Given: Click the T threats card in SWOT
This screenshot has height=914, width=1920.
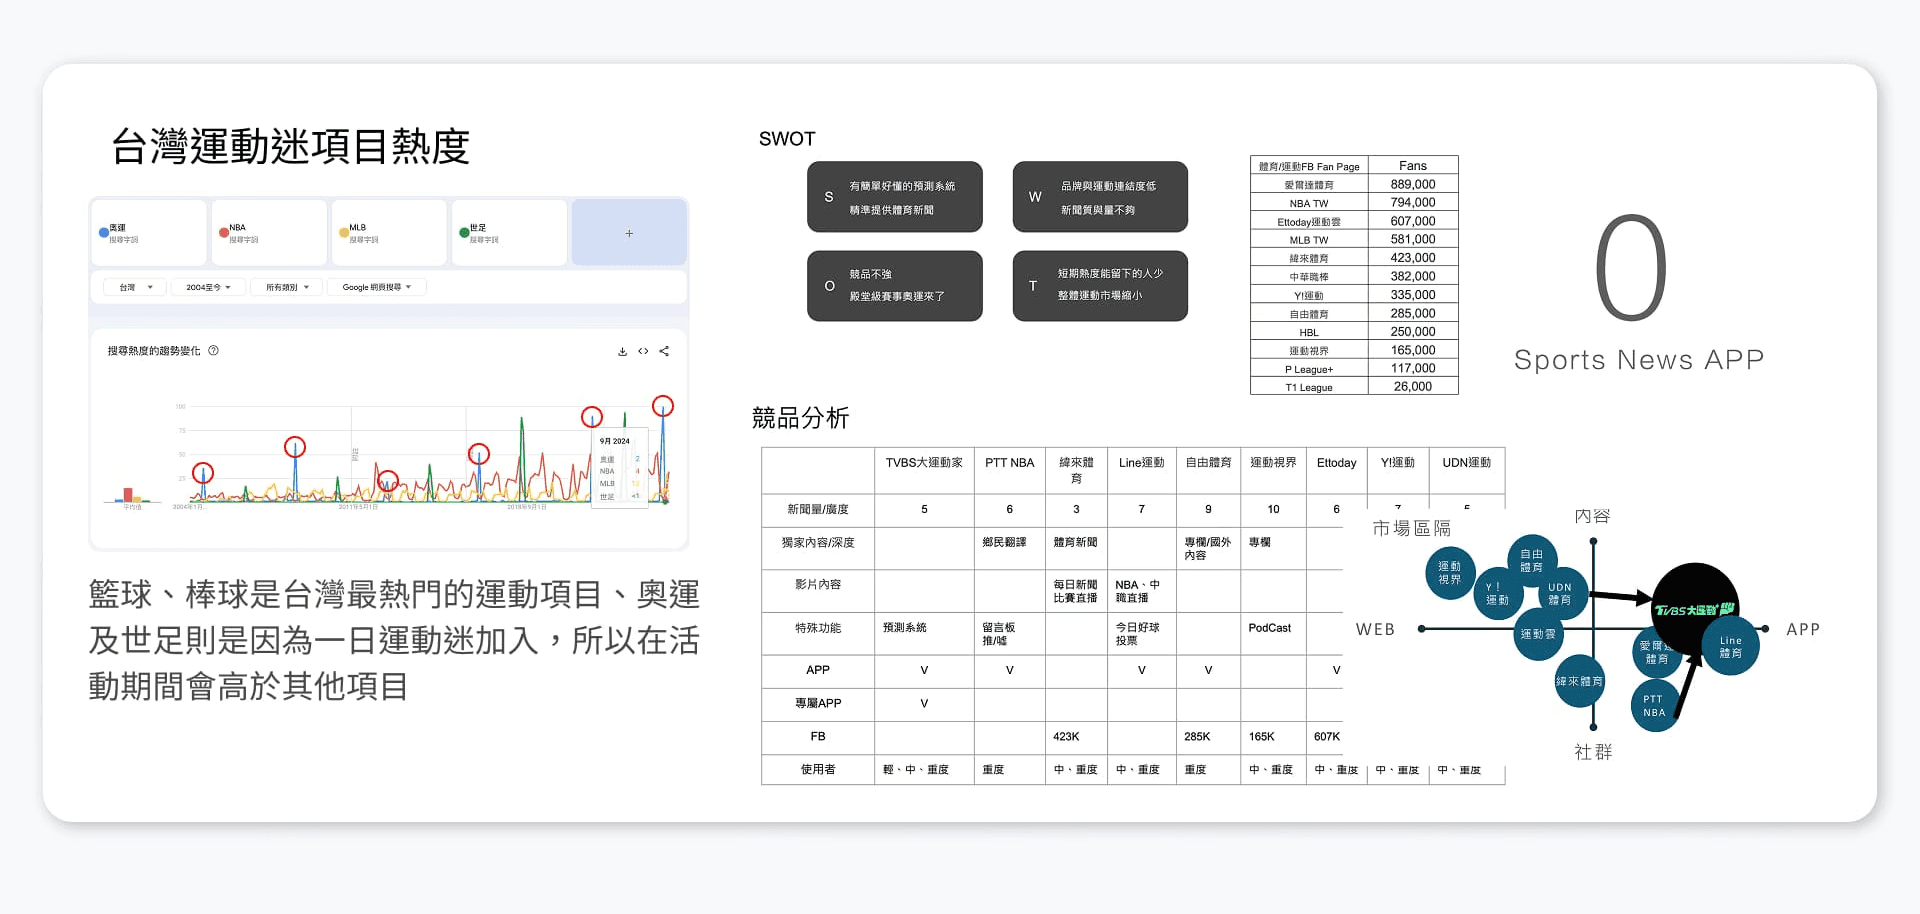Looking at the screenshot, I should pyautogui.click(x=1100, y=286).
